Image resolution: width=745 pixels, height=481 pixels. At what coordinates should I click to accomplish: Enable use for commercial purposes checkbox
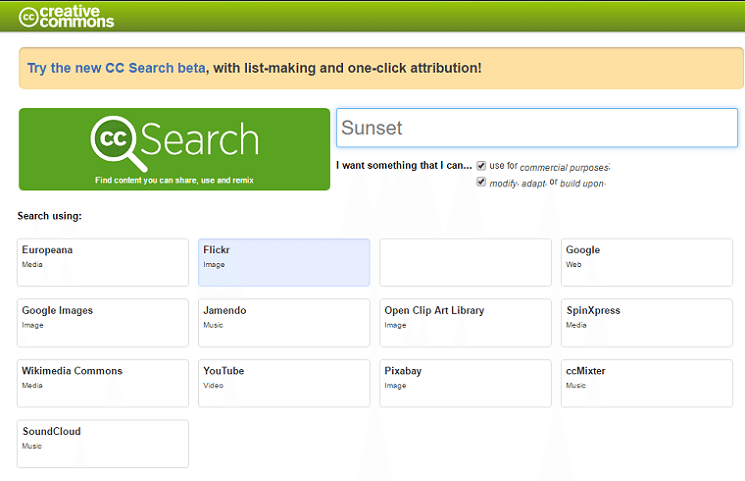click(x=481, y=165)
